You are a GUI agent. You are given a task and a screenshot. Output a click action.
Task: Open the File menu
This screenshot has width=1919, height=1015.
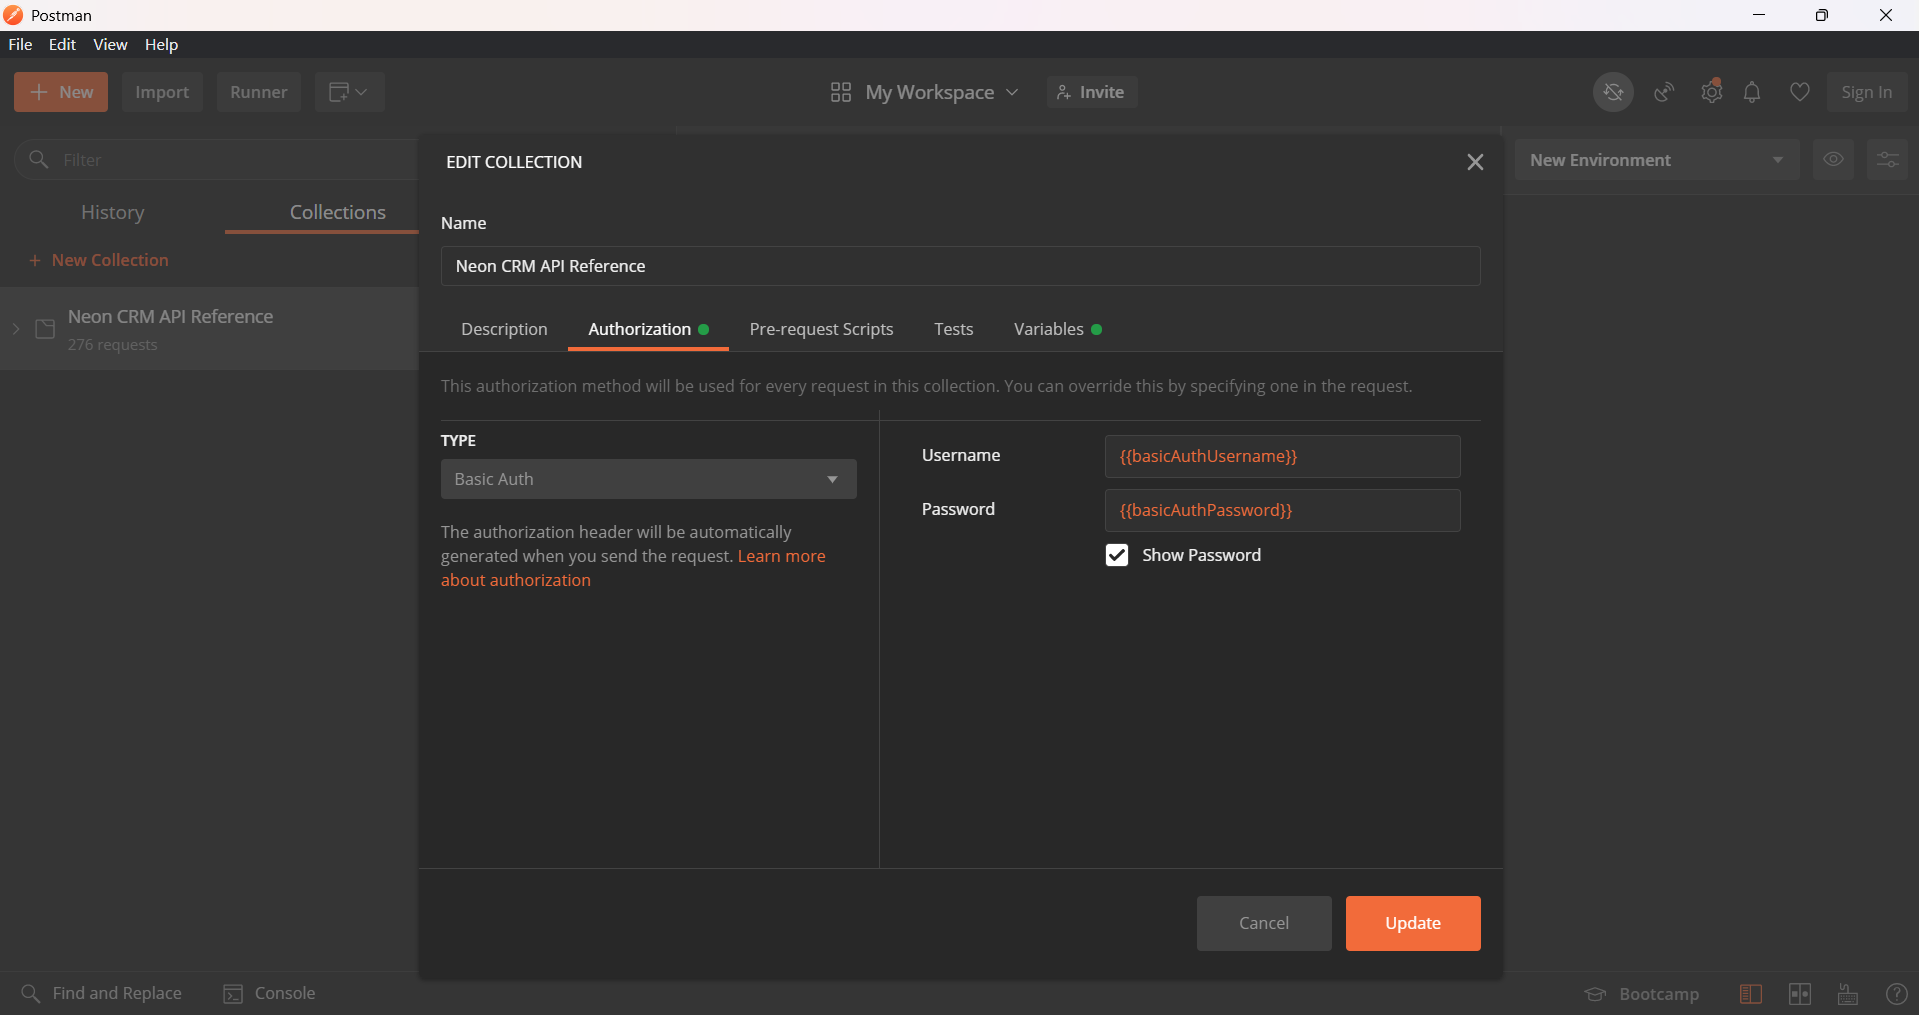click(20, 45)
